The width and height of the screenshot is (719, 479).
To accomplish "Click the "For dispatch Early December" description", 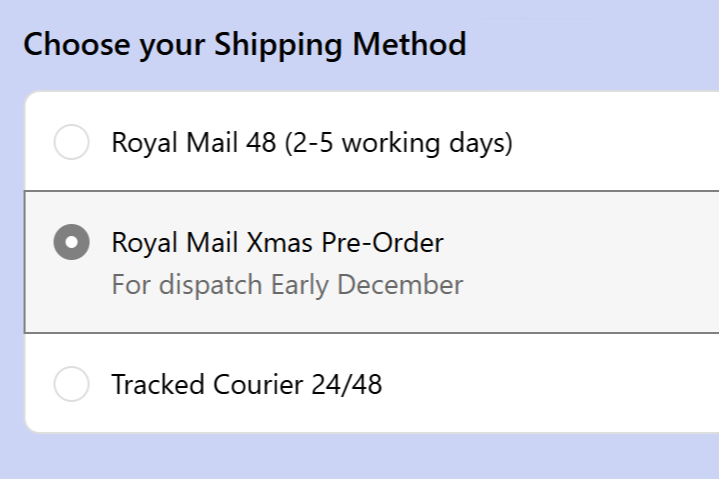I will pyautogui.click(x=287, y=285).
